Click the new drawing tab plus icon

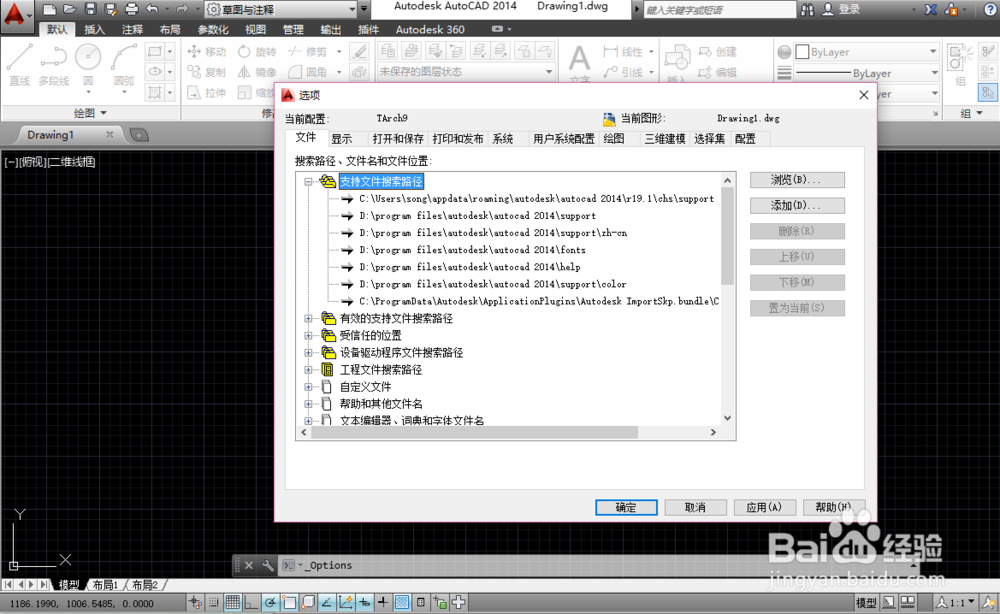tap(138, 135)
